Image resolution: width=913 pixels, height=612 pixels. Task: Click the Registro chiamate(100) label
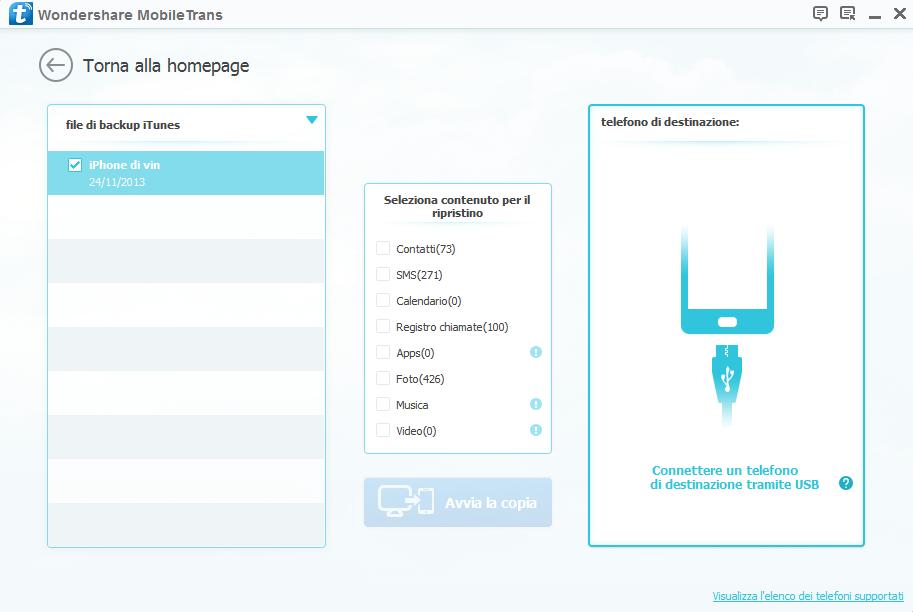click(x=452, y=327)
